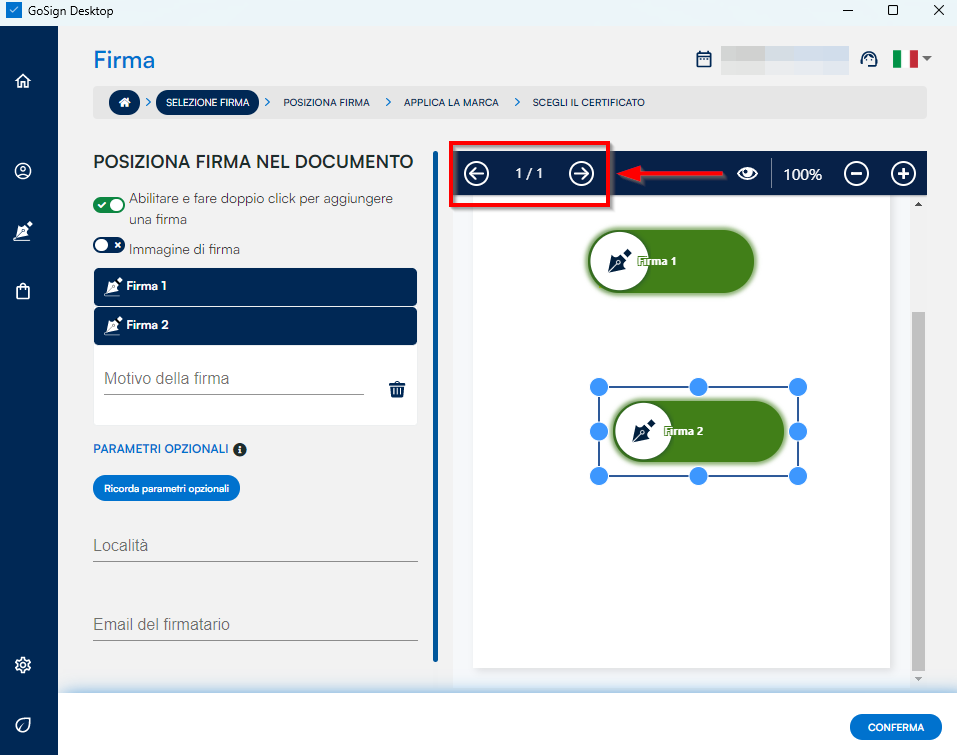
Task: Enable the Immagine di firma toggle
Action: point(109,246)
